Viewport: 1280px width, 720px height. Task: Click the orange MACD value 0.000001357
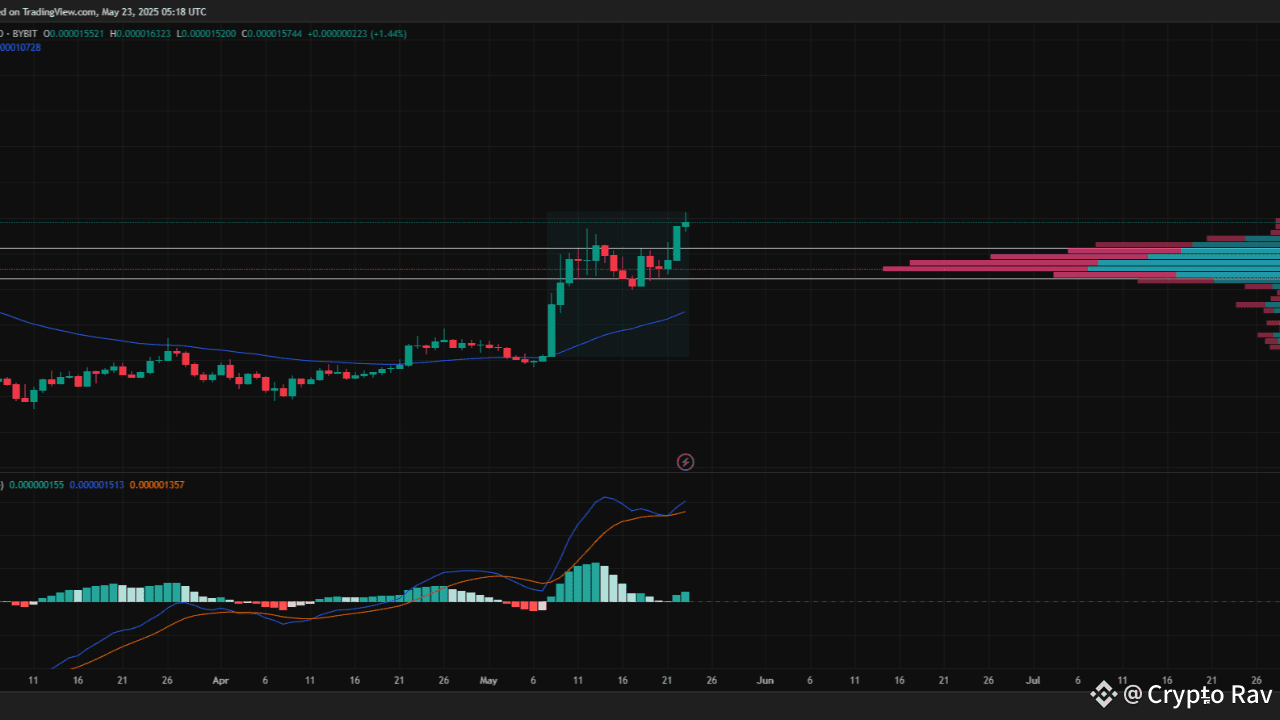pyautogui.click(x=156, y=484)
